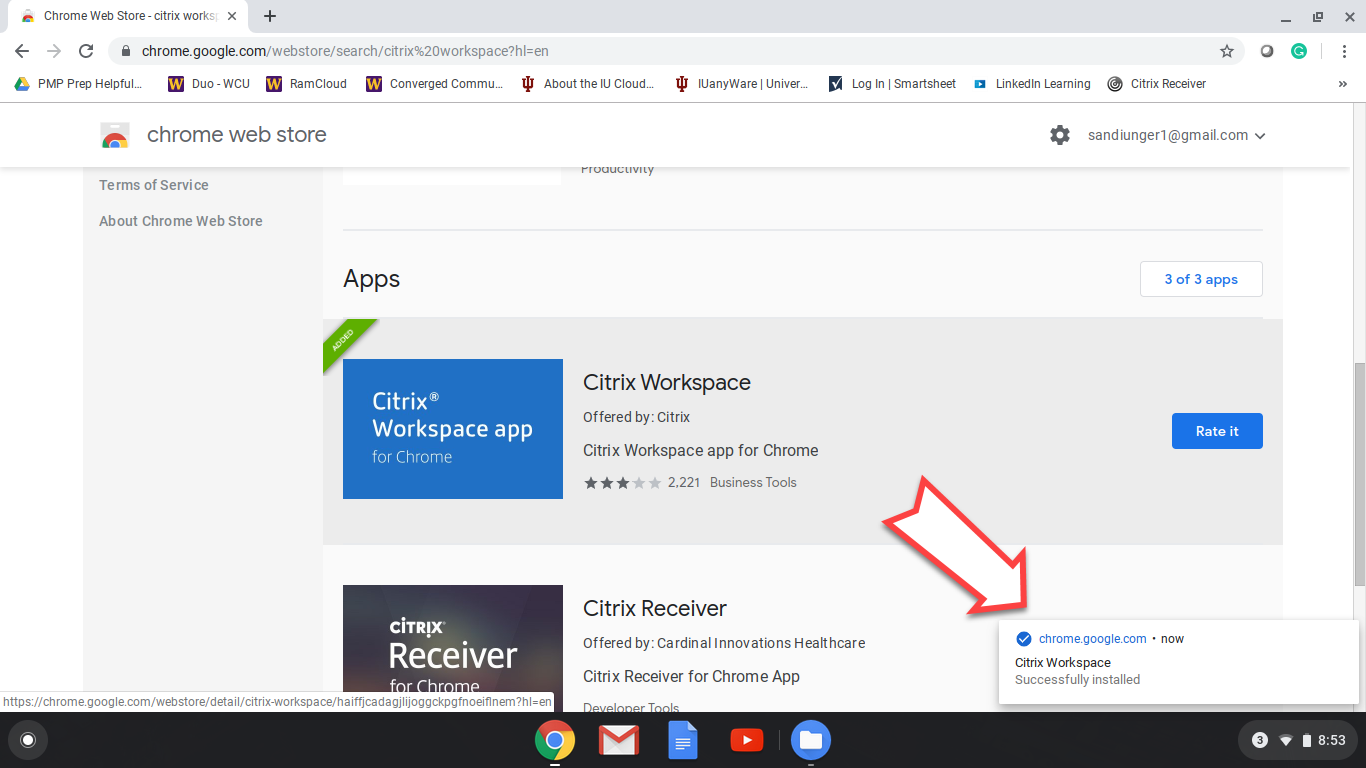The width and height of the screenshot is (1366, 768).
Task: Open the Files app in the shelf
Action: click(x=810, y=740)
